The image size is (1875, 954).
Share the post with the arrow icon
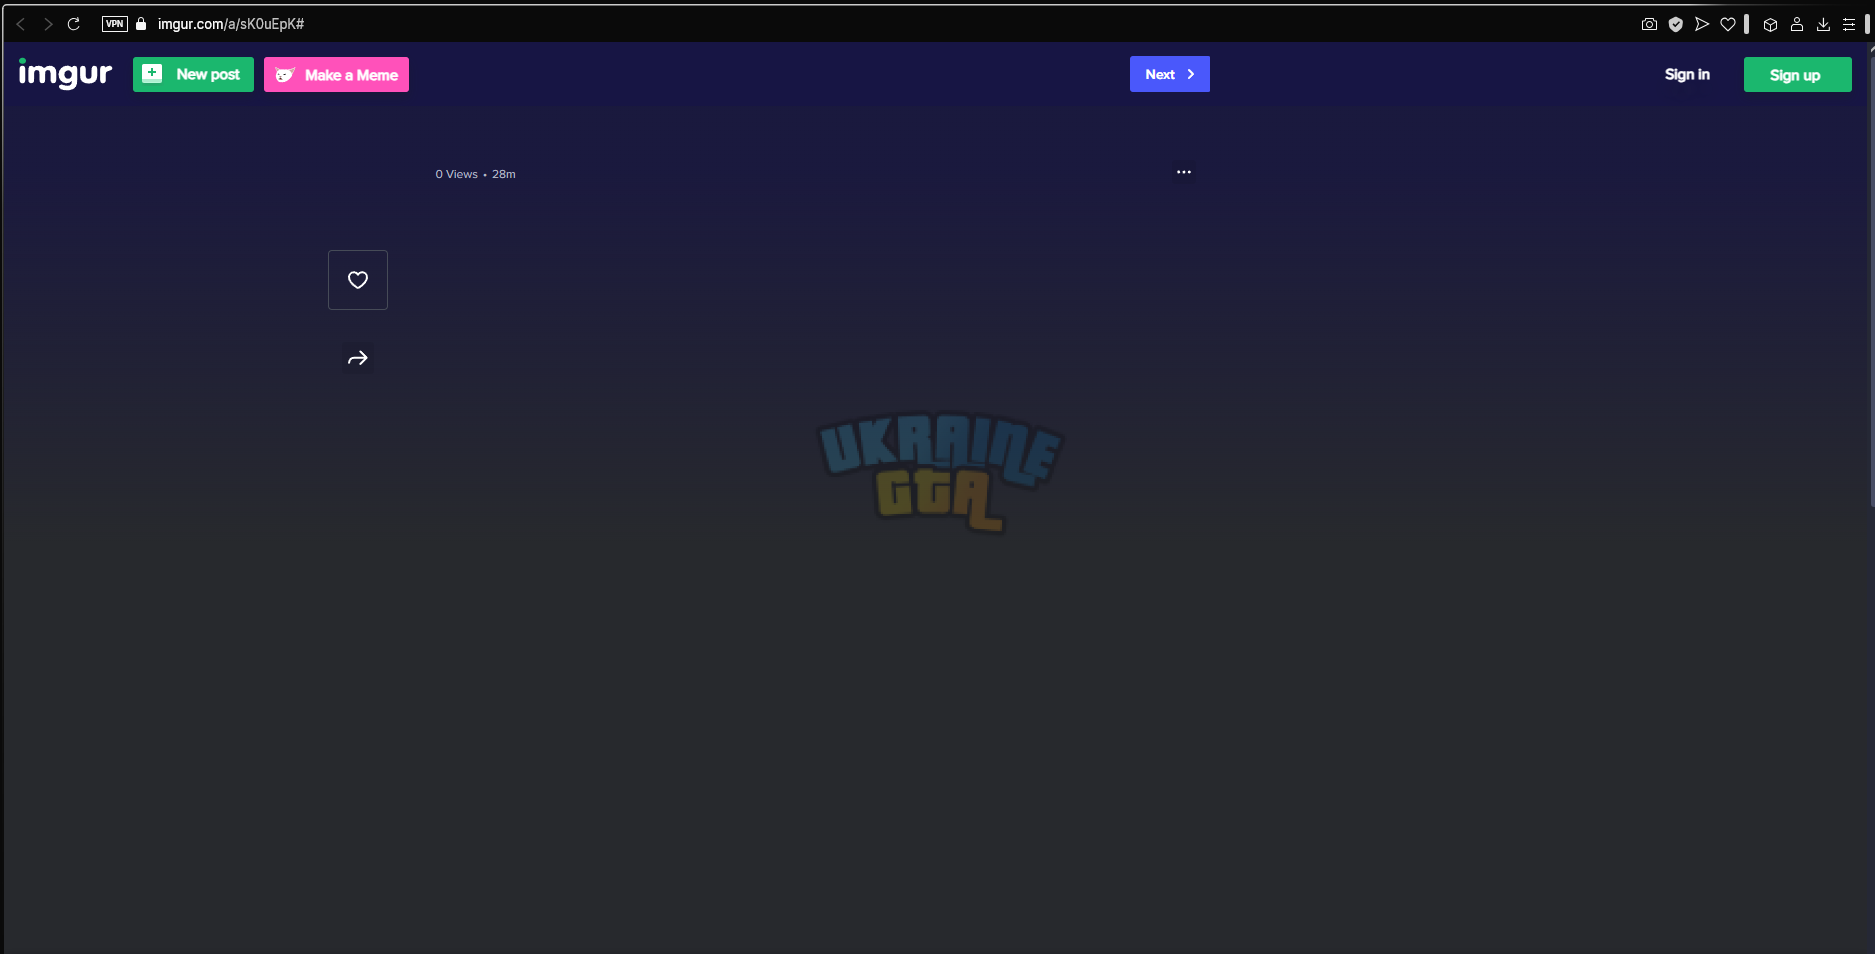358,358
